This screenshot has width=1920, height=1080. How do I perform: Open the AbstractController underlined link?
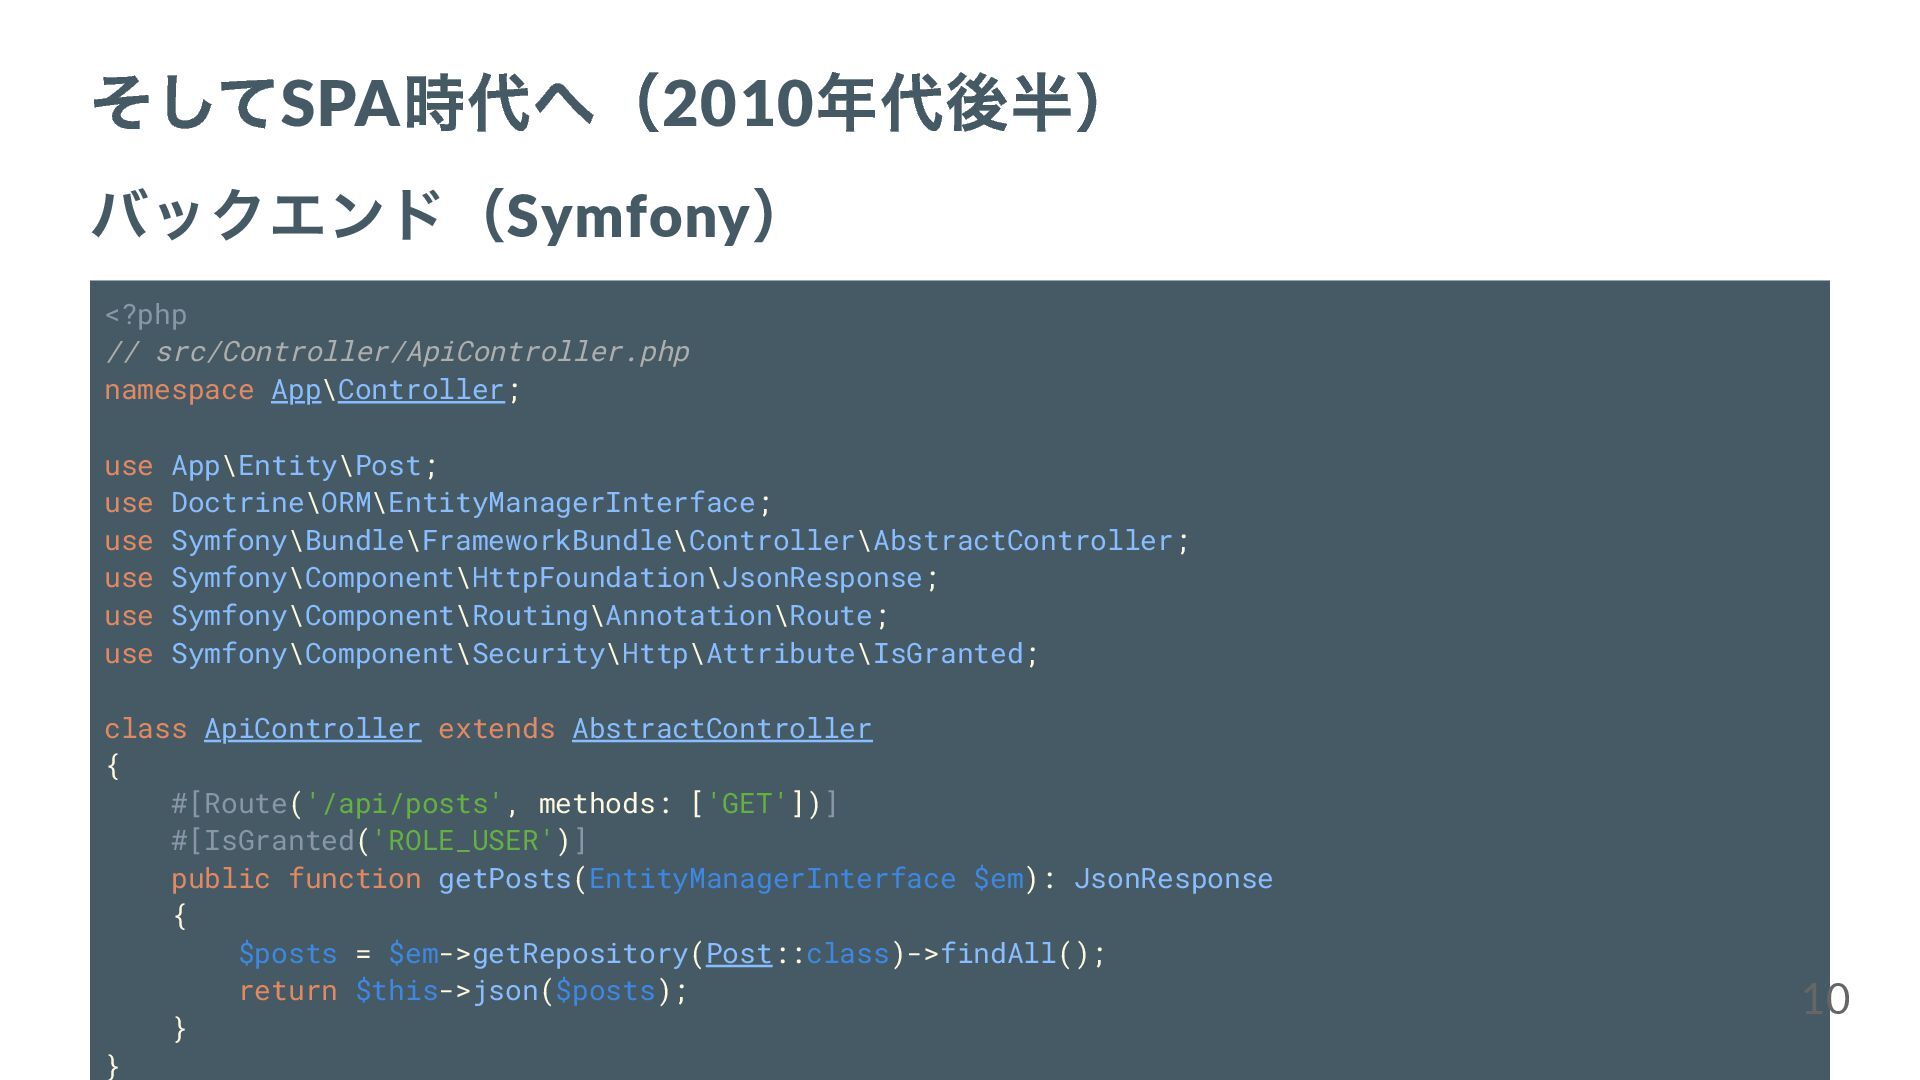coord(722,729)
